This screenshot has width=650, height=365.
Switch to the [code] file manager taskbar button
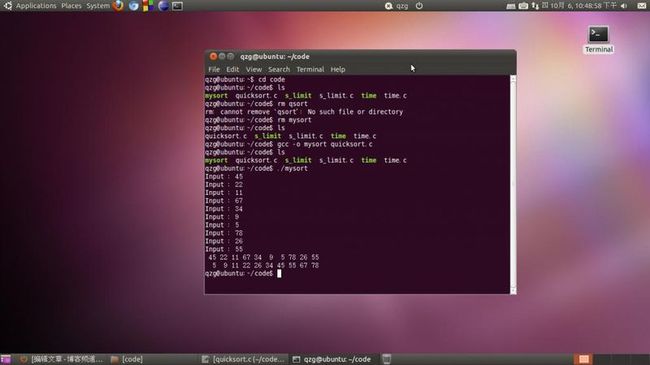127,359
